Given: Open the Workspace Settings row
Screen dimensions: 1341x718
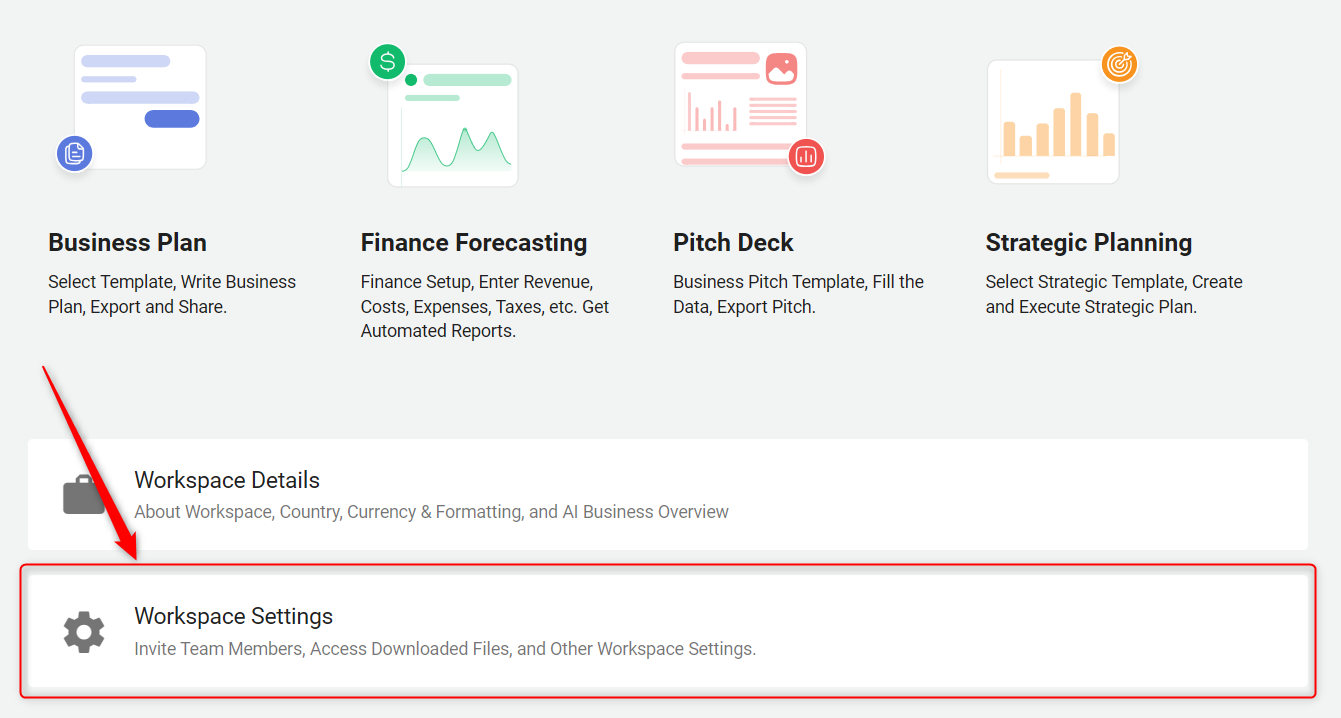Looking at the screenshot, I should [x=668, y=632].
